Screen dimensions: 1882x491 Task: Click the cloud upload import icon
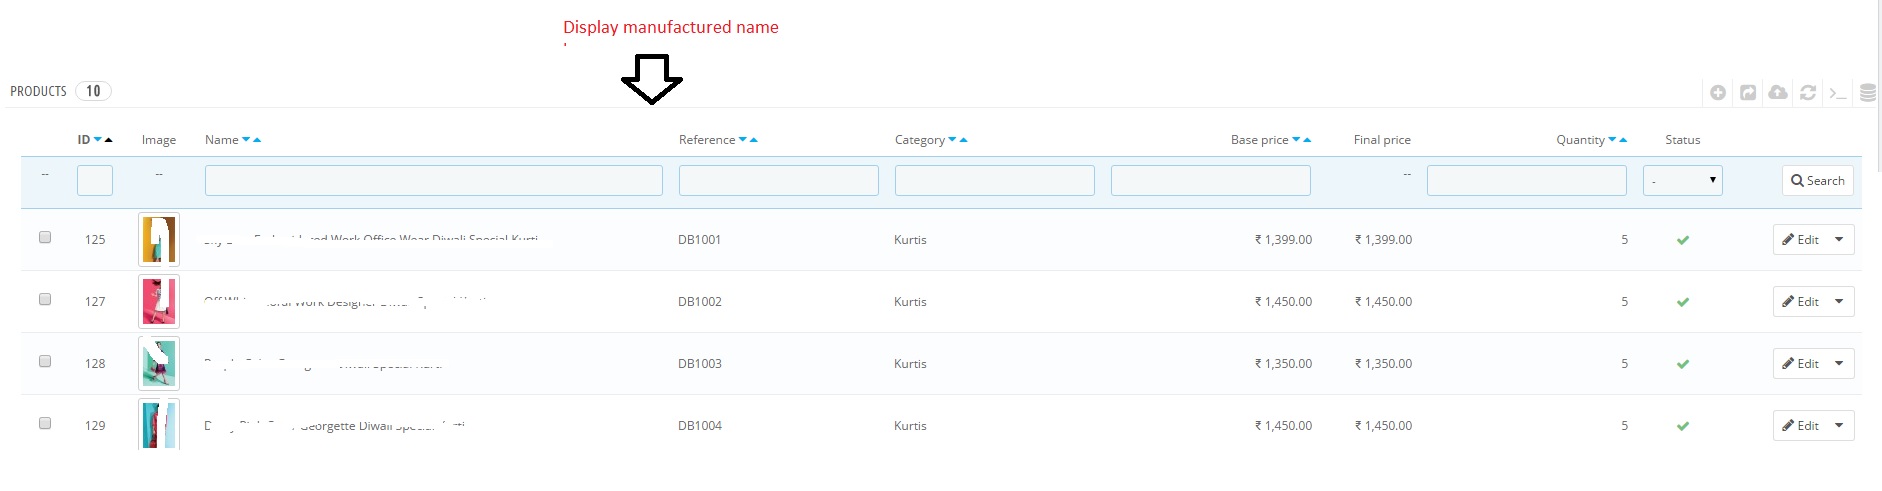pyautogui.click(x=1777, y=92)
